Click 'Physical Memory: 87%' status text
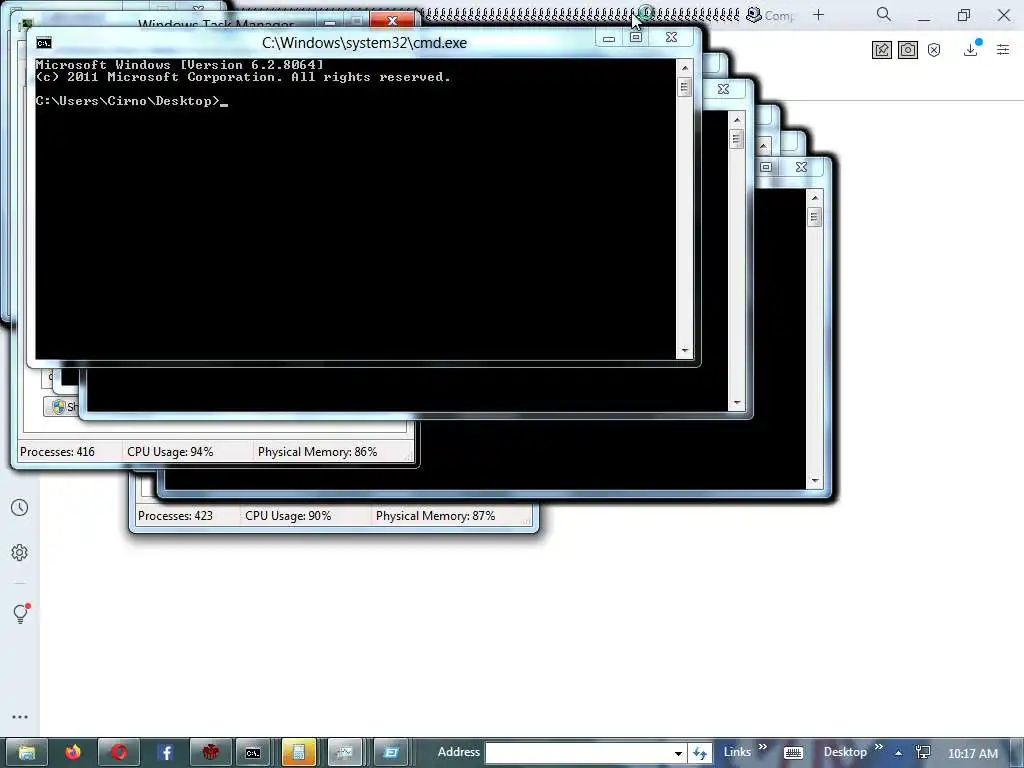Screen dimensions: 1024x768 pyautogui.click(x=436, y=516)
